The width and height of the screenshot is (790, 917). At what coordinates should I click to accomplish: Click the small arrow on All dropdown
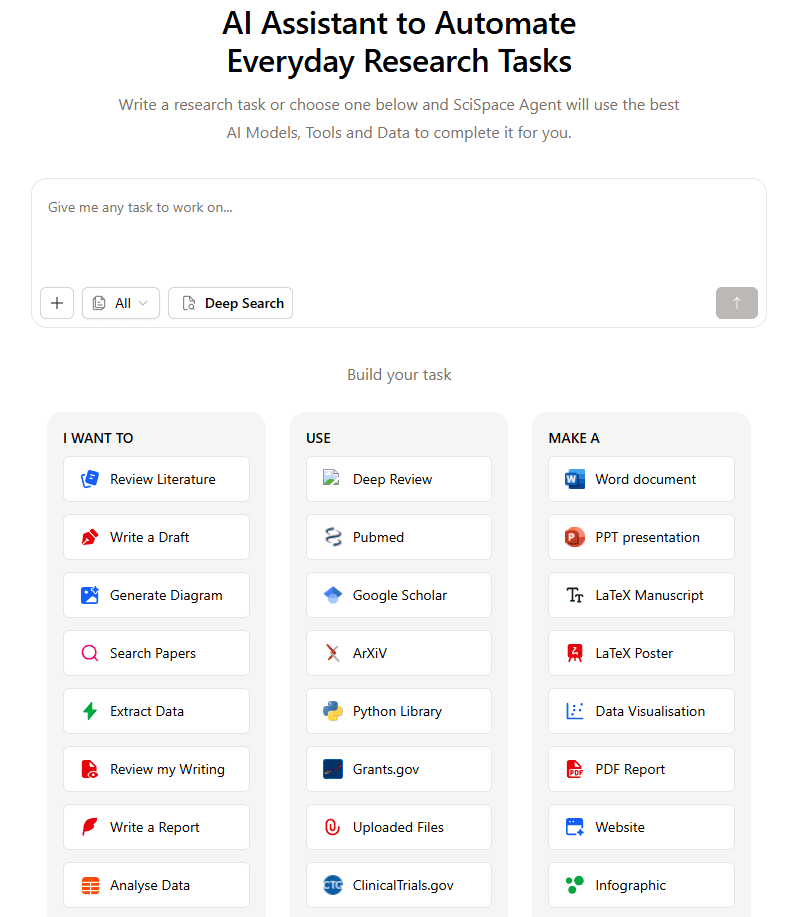143,303
